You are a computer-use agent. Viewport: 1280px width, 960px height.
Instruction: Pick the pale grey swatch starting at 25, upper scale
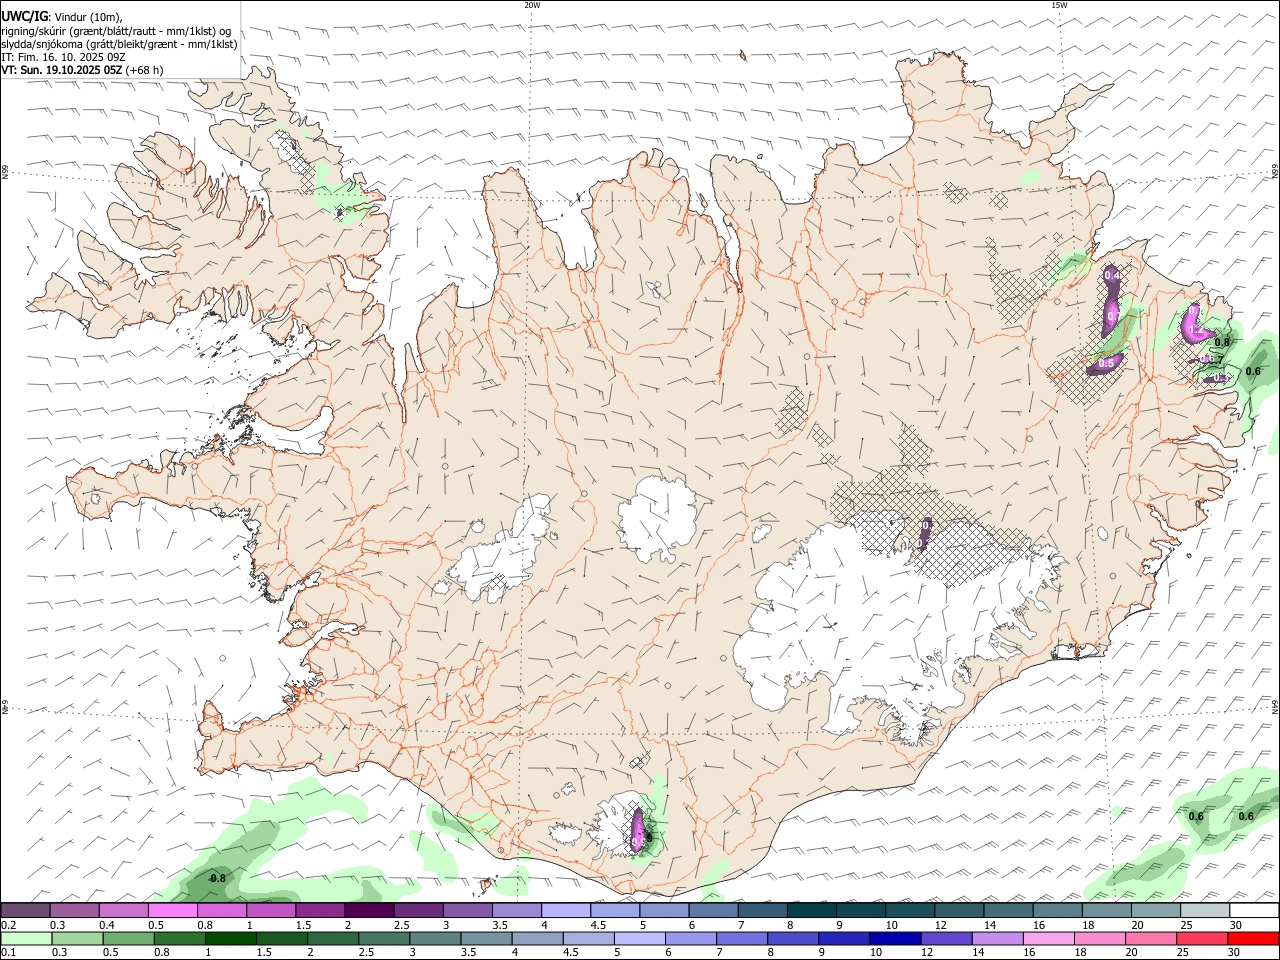click(1204, 911)
